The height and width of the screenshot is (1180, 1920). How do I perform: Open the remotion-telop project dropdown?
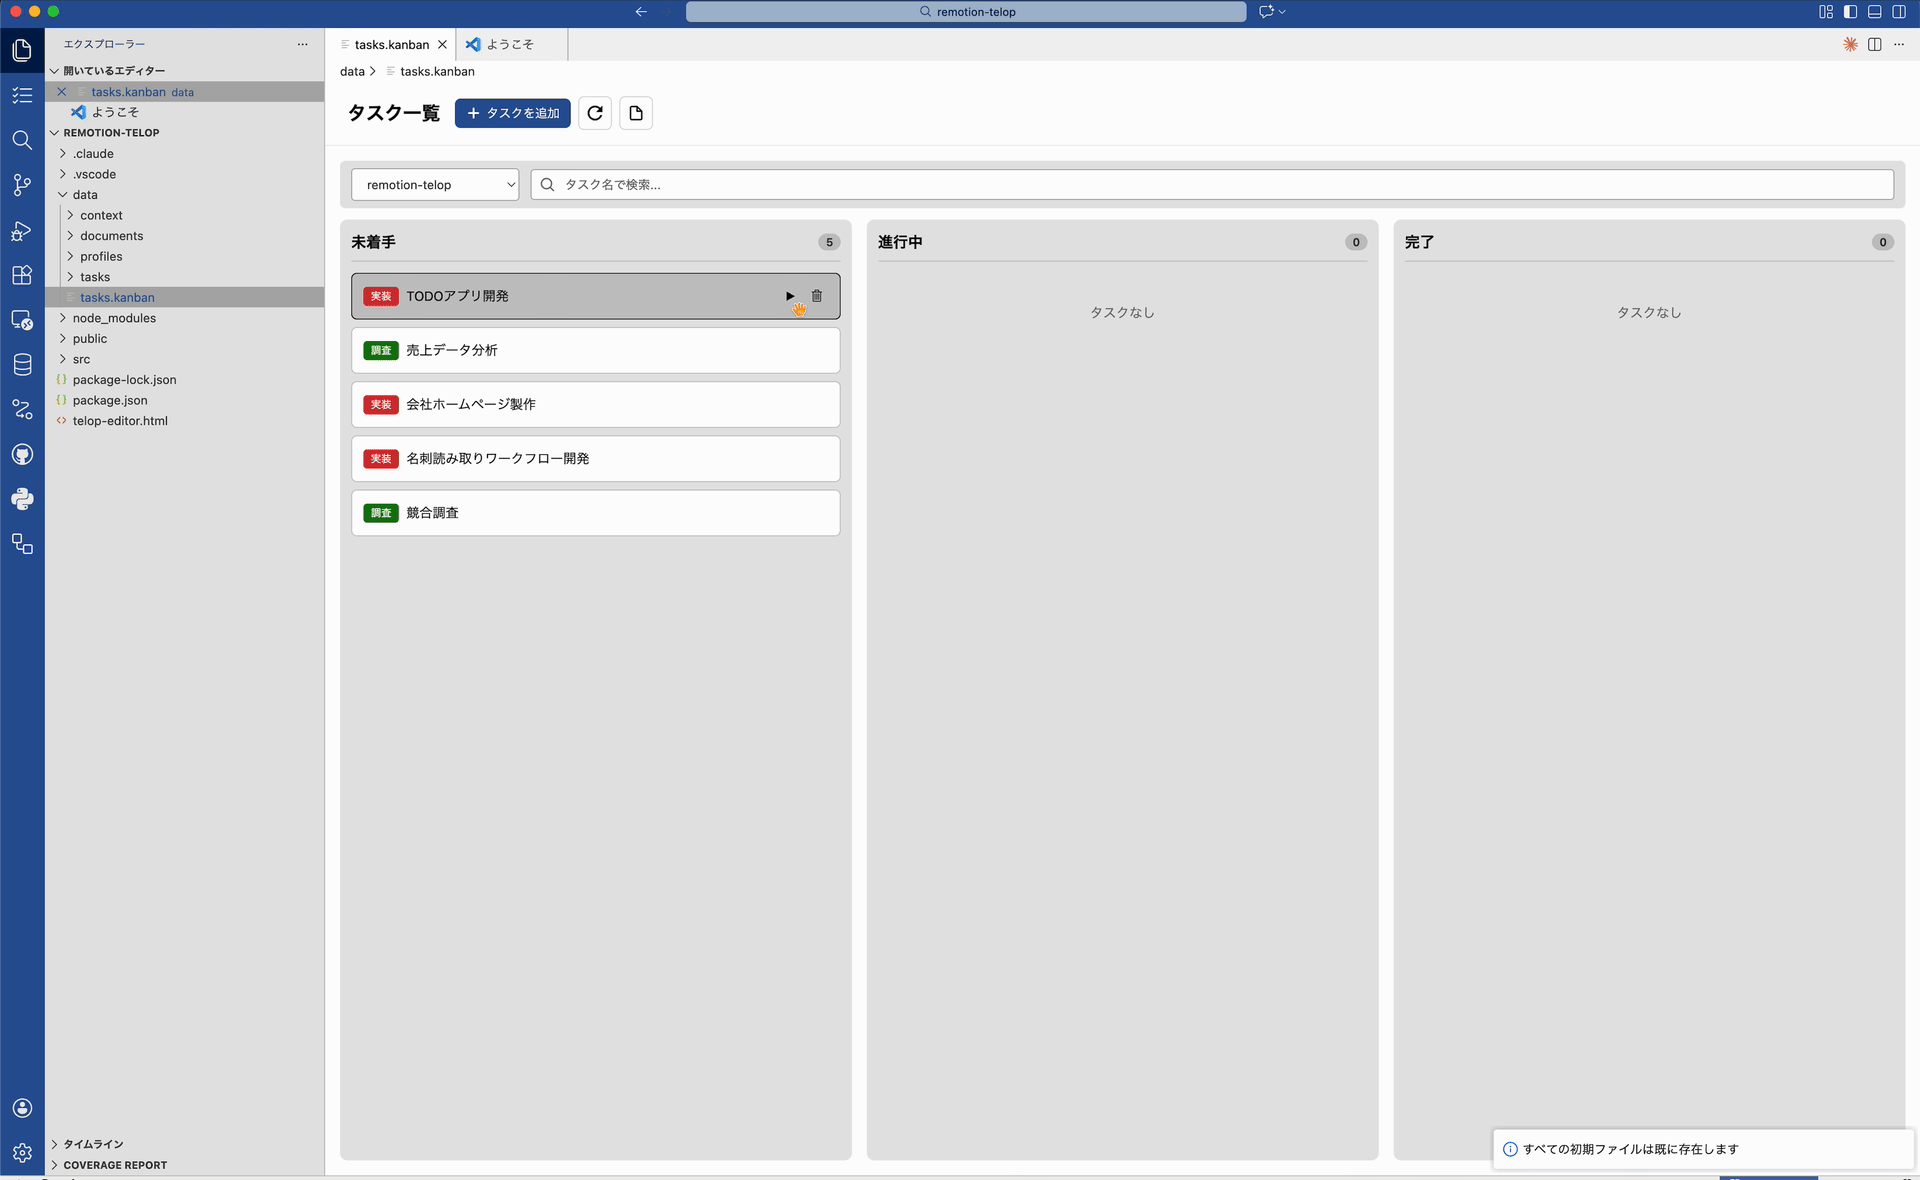[435, 184]
